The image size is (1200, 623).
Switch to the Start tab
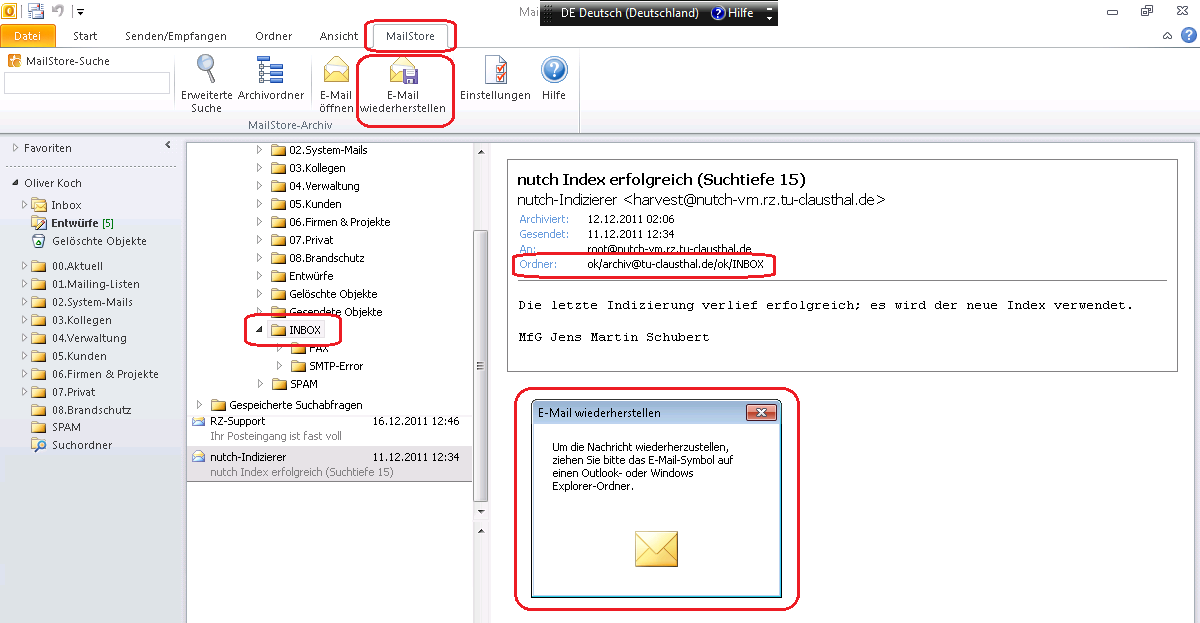click(x=85, y=36)
